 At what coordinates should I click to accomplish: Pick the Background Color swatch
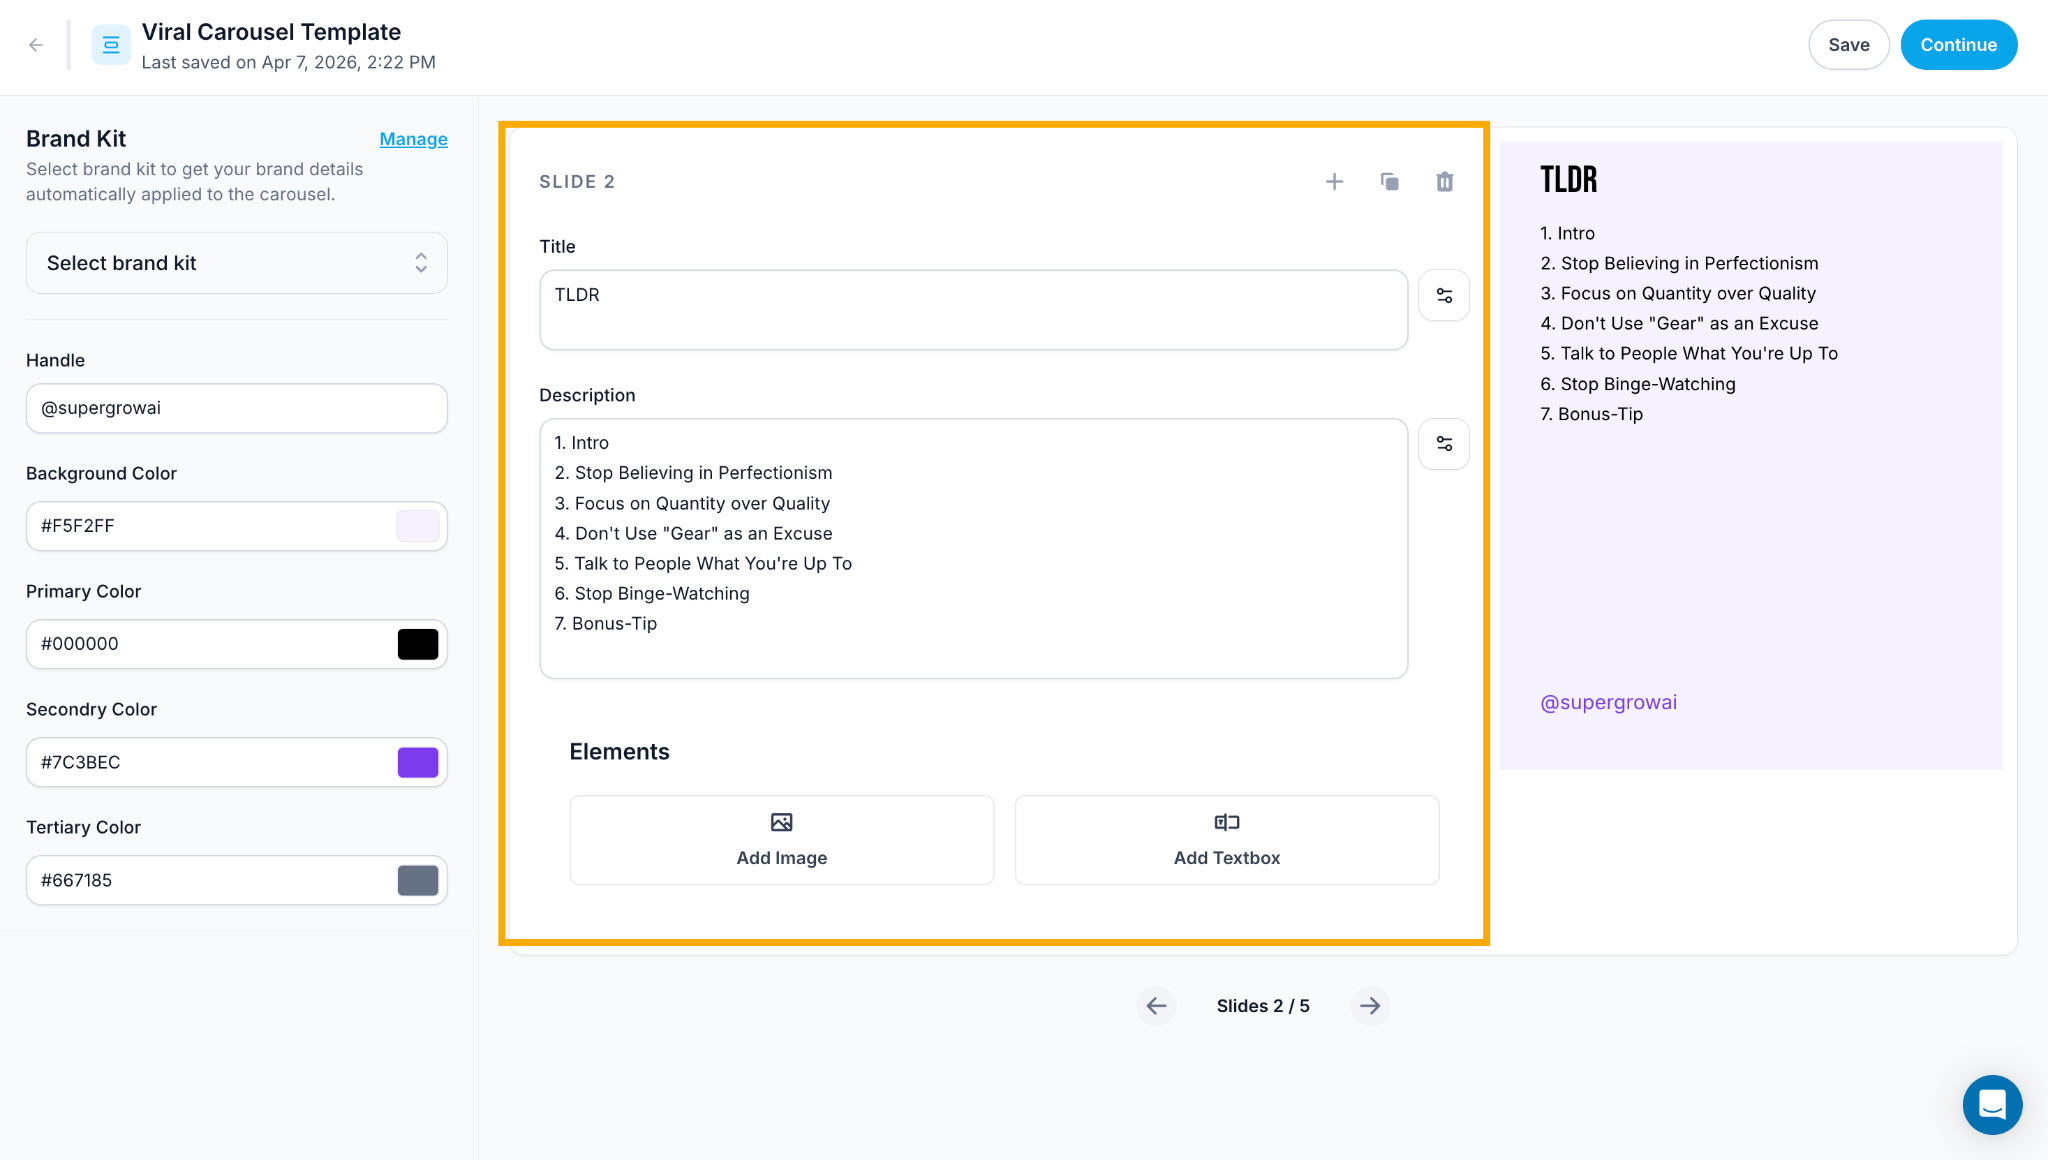pos(418,526)
